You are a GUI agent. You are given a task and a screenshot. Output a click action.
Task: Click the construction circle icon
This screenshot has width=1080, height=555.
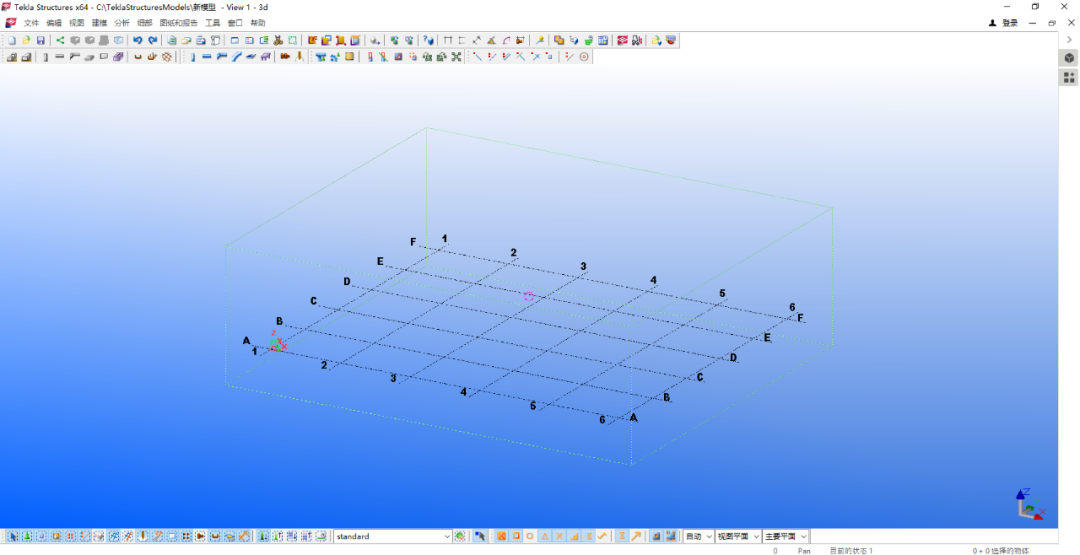(584, 57)
